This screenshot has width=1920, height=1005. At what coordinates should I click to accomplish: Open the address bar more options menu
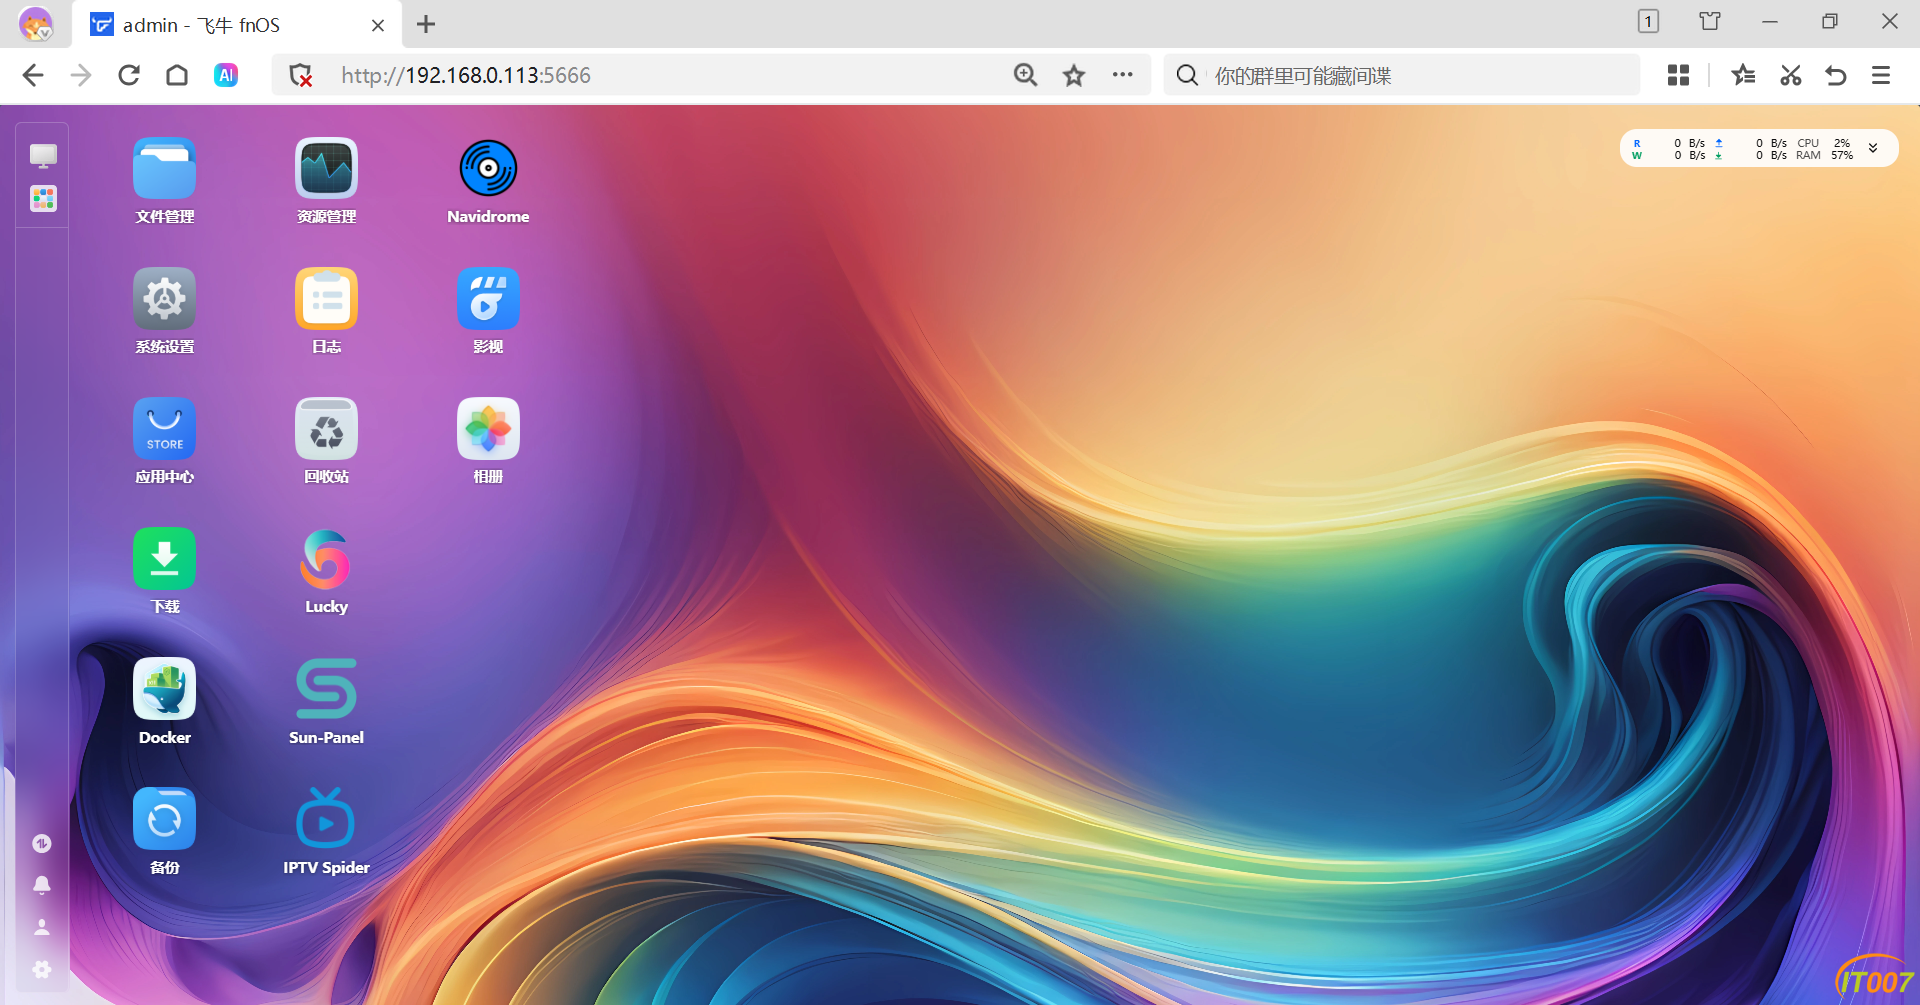click(x=1122, y=75)
